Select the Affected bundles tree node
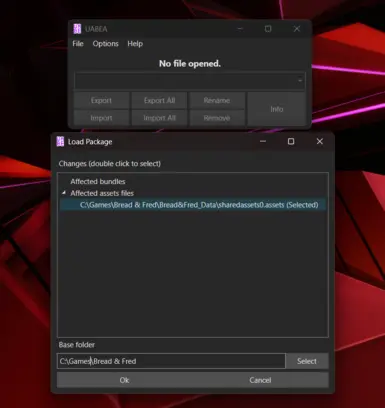The height and width of the screenshot is (408, 385). click(x=98, y=181)
